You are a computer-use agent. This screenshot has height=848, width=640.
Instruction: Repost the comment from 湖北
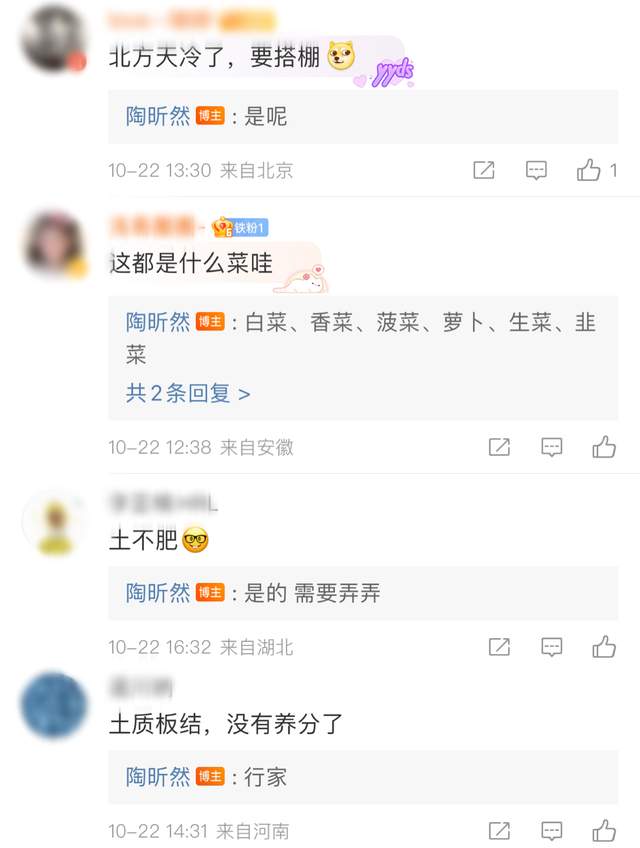click(x=499, y=646)
